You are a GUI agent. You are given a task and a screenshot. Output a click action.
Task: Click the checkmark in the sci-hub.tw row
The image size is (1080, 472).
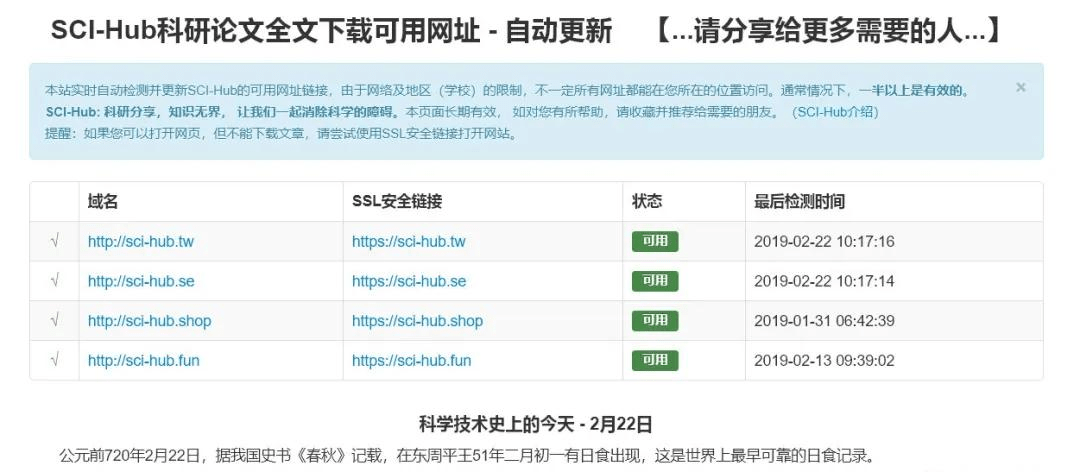pyautogui.click(x=54, y=241)
